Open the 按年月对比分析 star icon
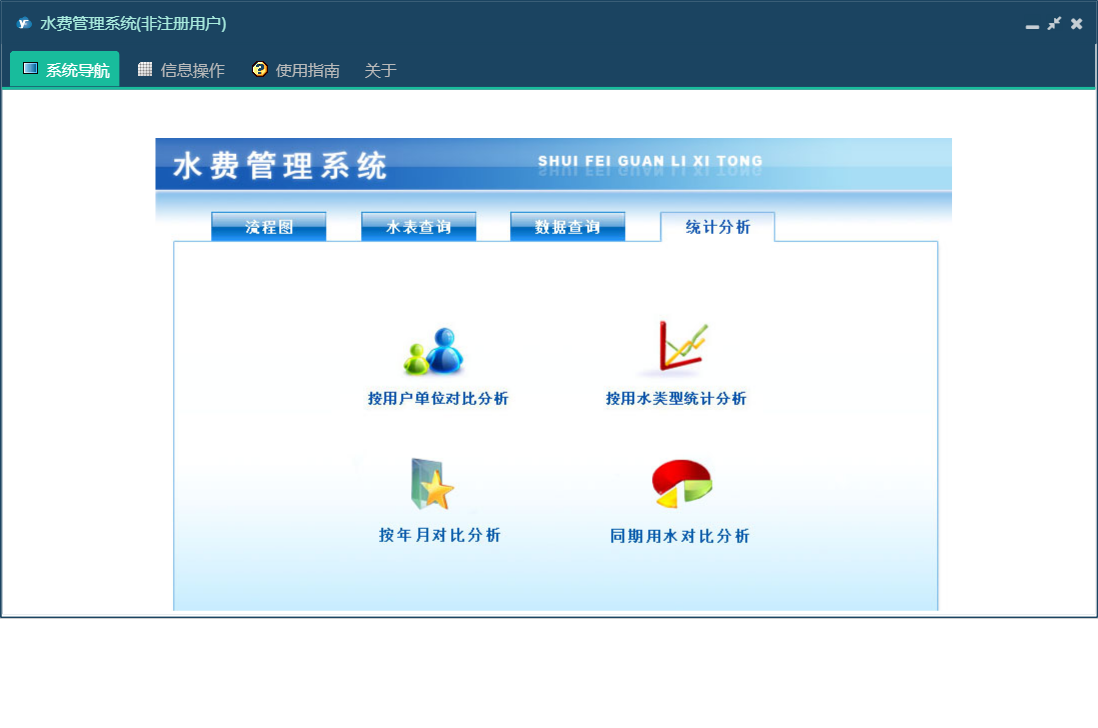This screenshot has height=728, width=1098. click(x=432, y=484)
